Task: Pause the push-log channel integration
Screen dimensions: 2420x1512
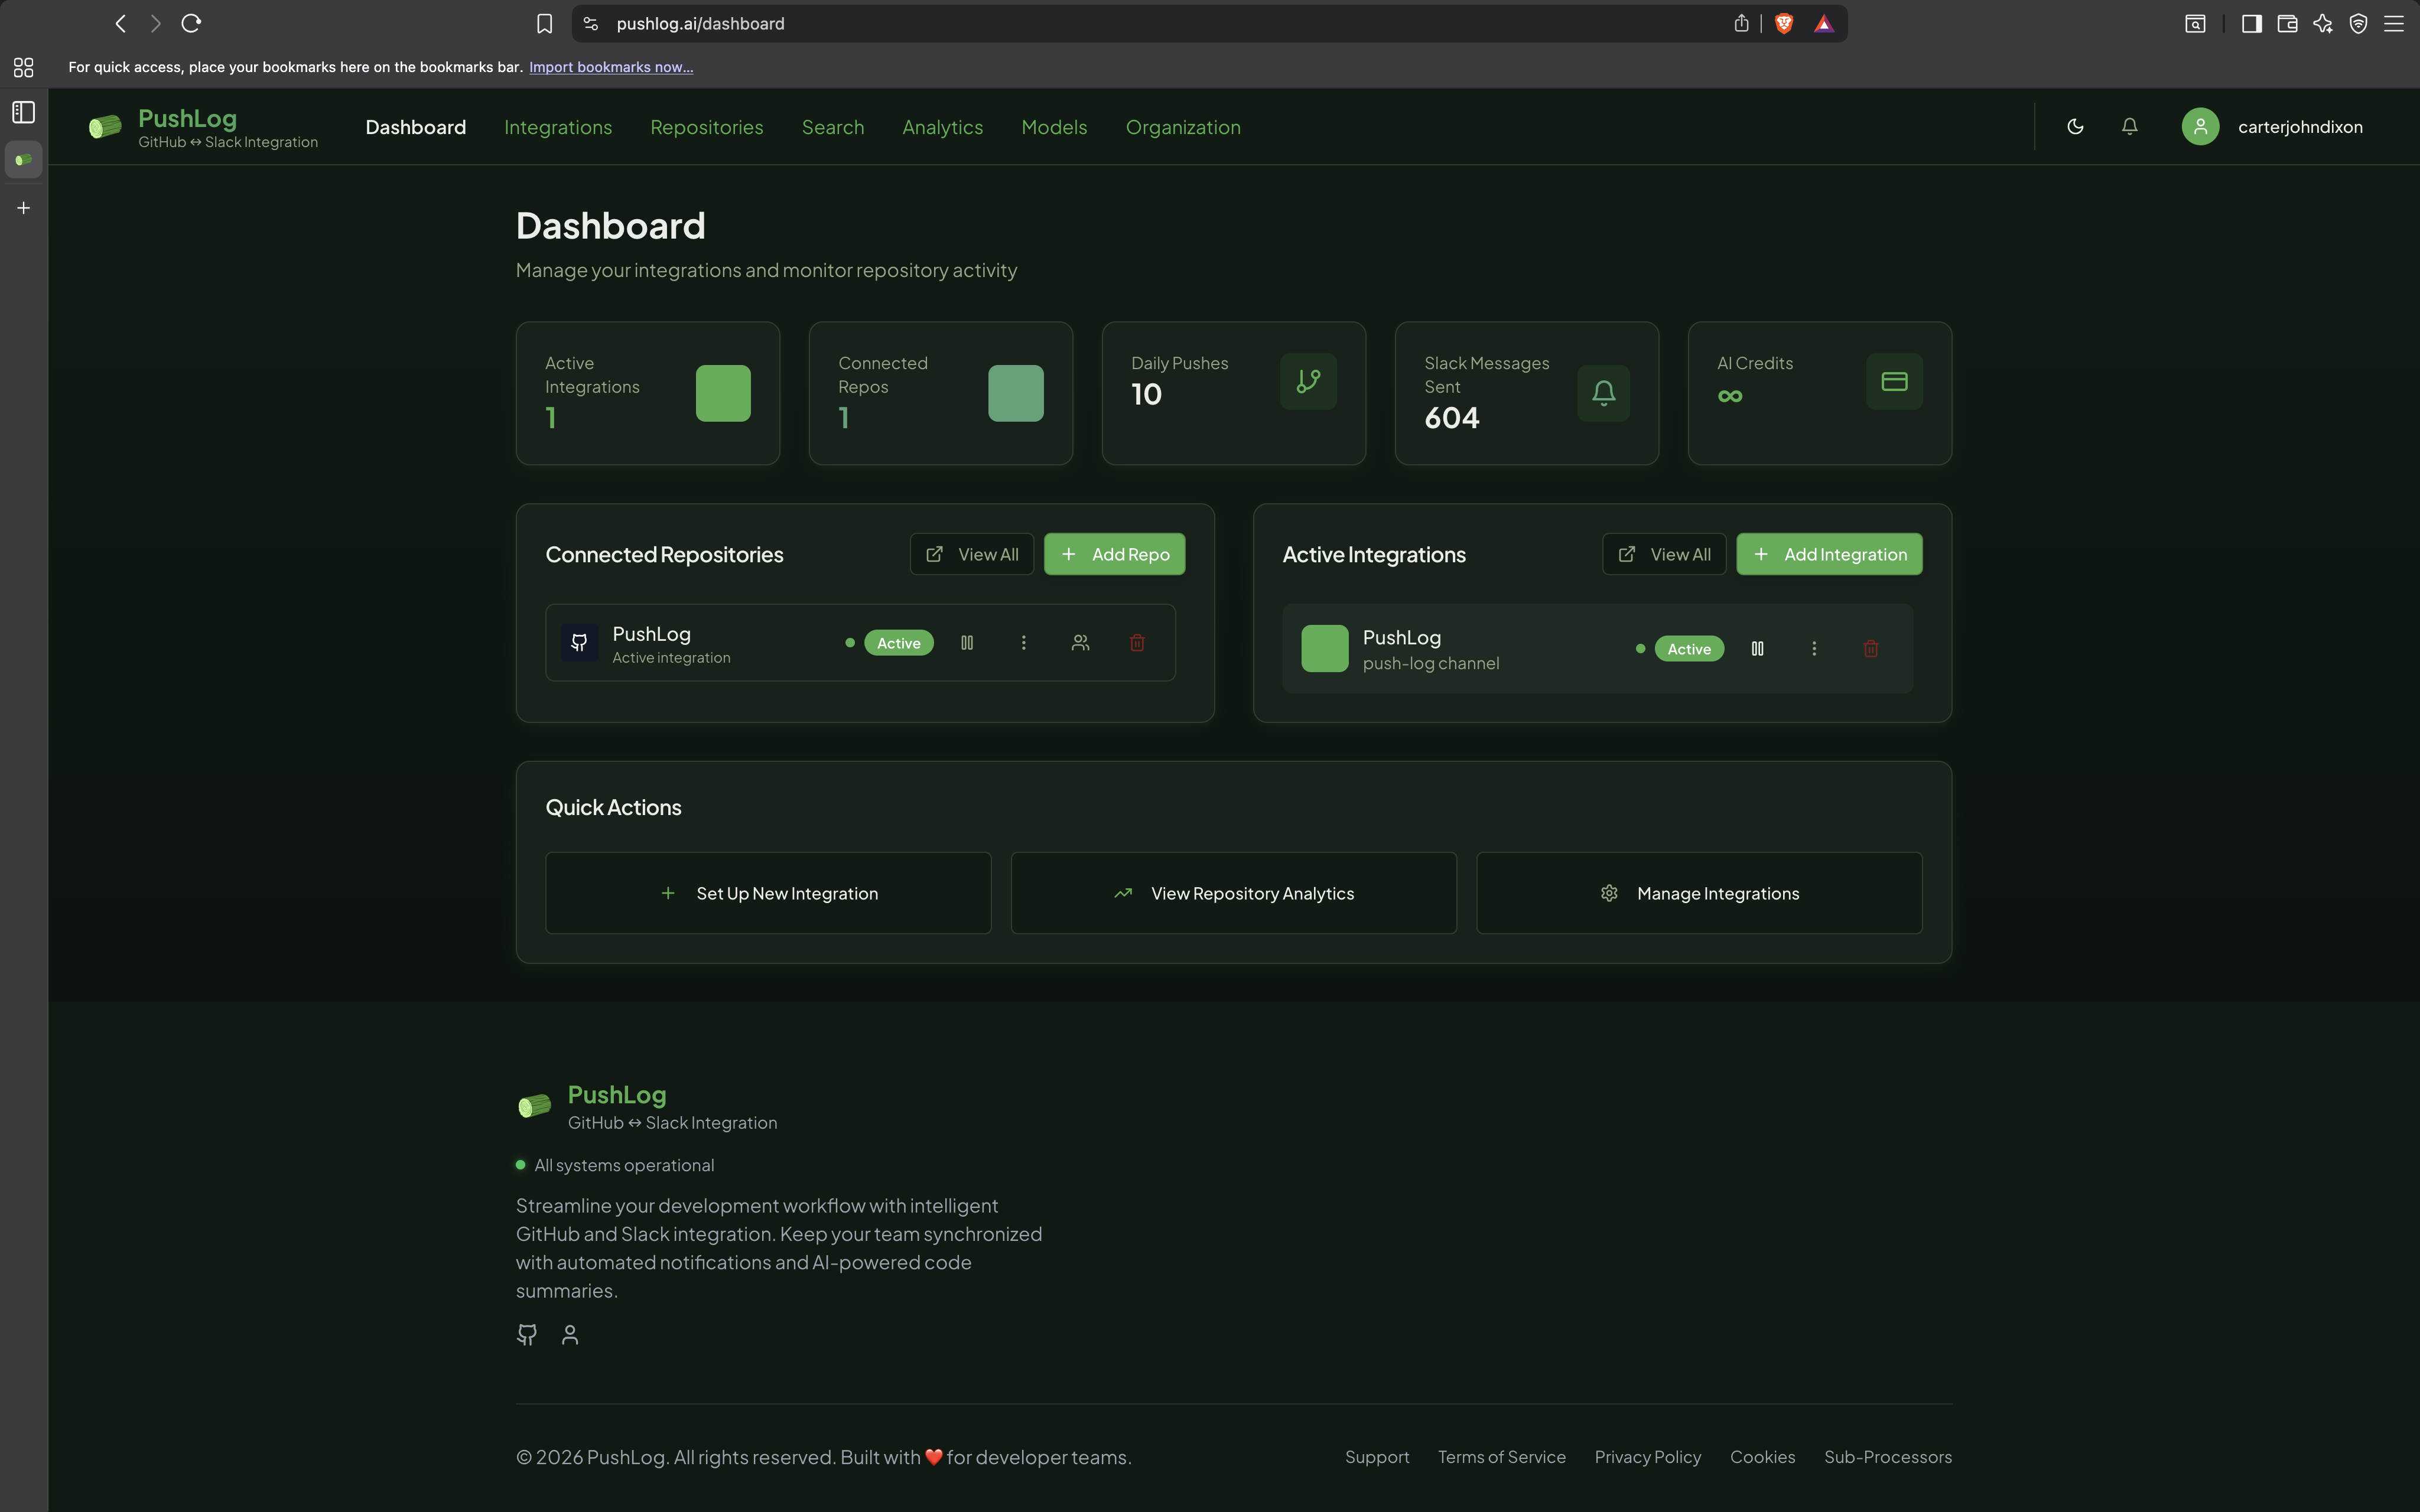Action: click(1757, 649)
